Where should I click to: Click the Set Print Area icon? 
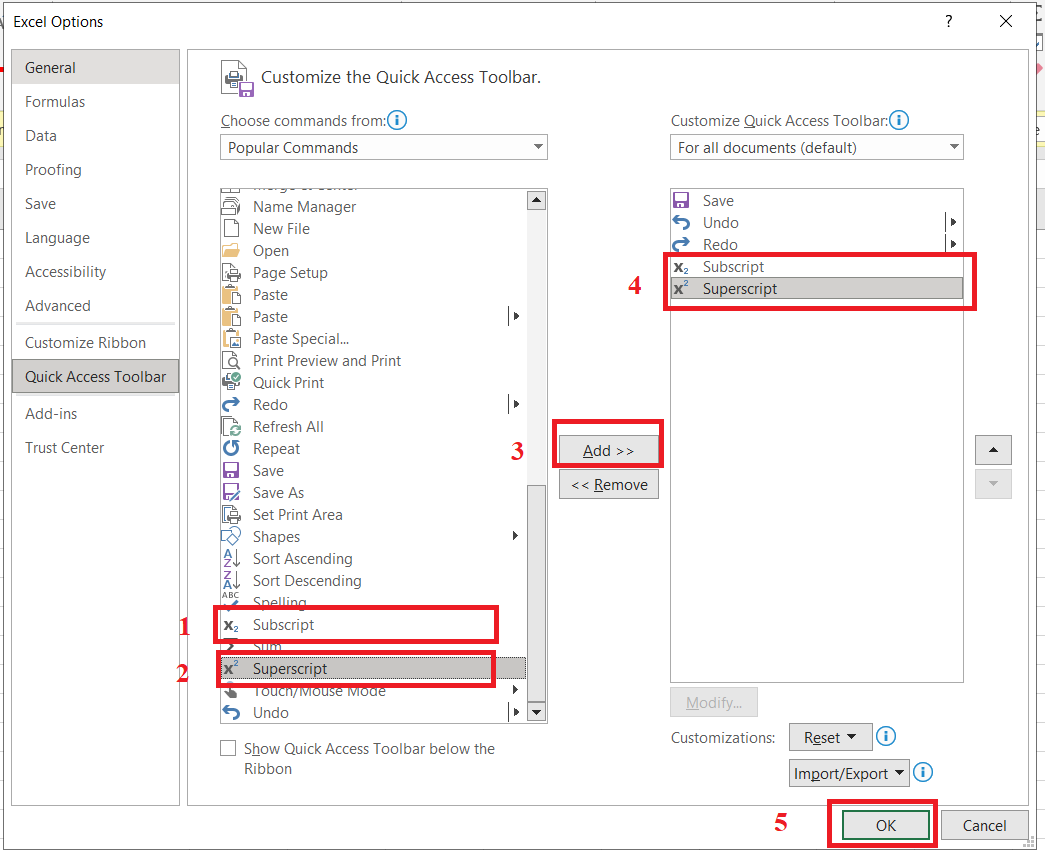point(231,515)
